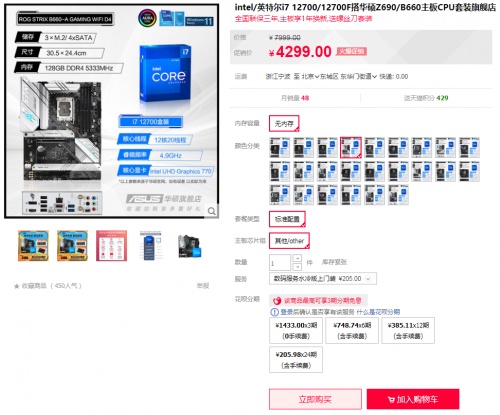Screen dimensions: 500x415
Task: Select the 无内存 memory option
Action: [x=284, y=124]
